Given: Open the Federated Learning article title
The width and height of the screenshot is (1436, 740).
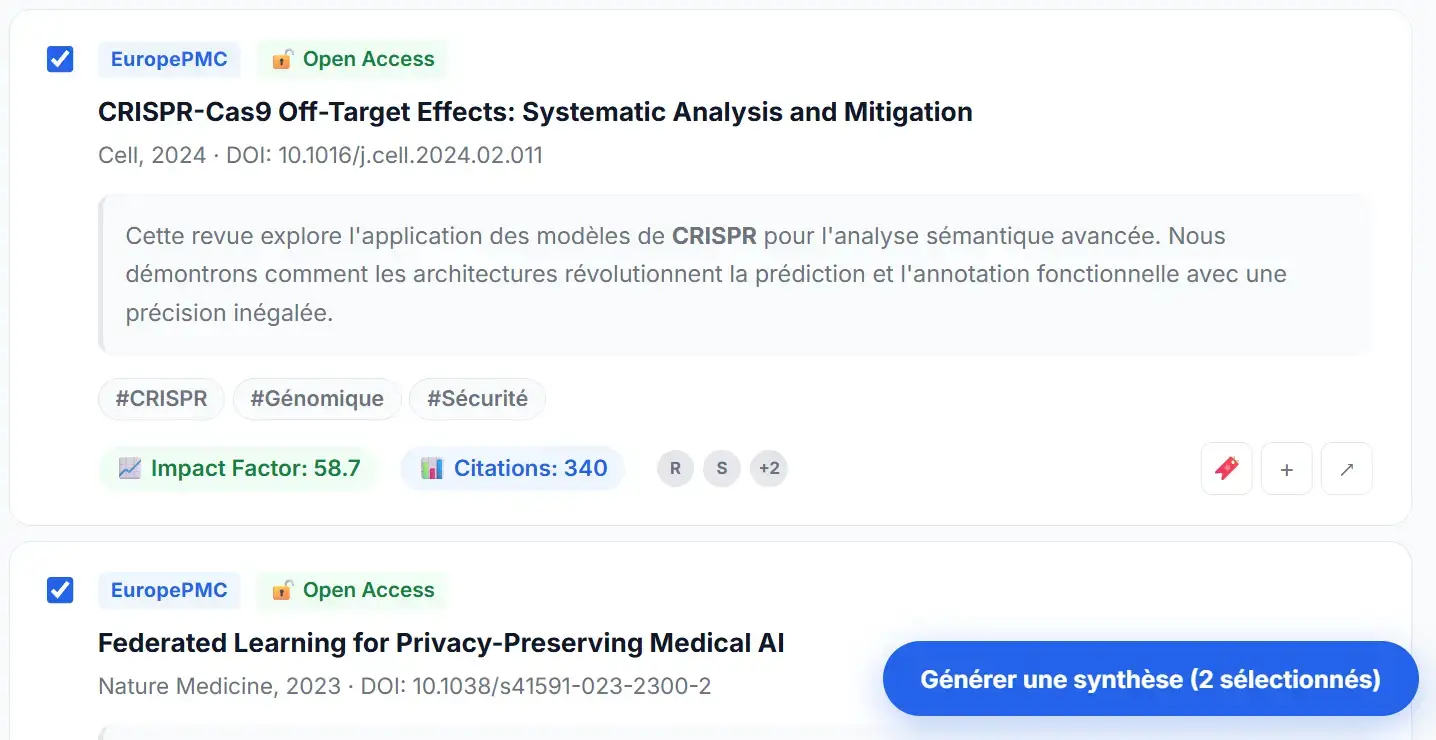Looking at the screenshot, I should click(x=441, y=643).
